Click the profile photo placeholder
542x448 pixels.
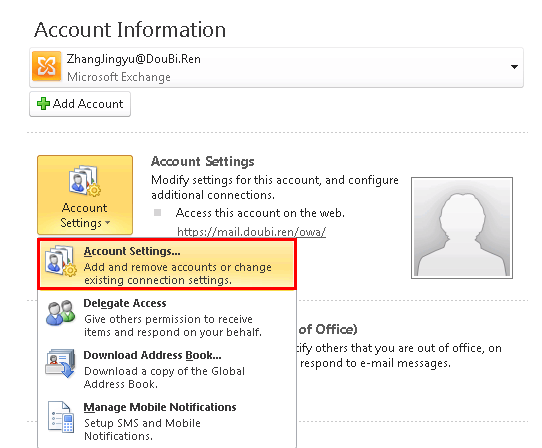[462, 228]
